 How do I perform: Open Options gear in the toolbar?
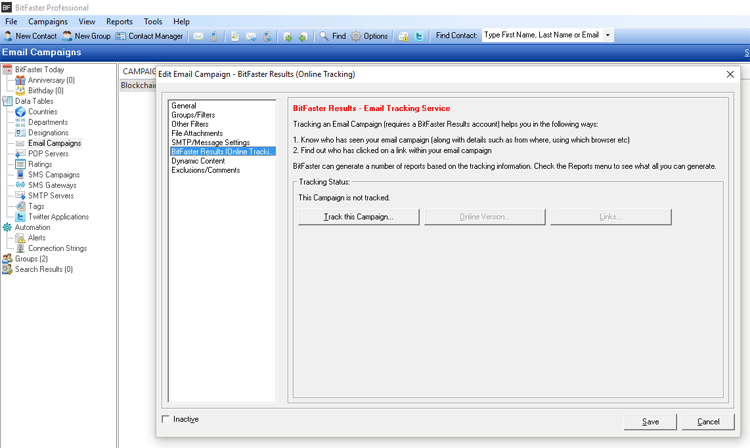click(x=369, y=36)
